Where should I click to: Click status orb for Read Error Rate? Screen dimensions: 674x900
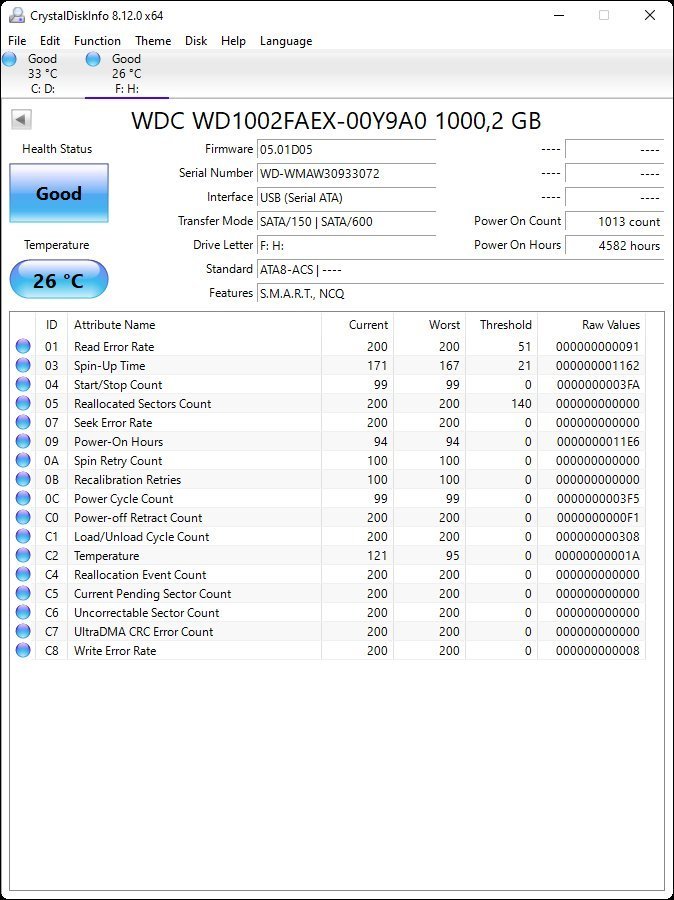point(23,347)
